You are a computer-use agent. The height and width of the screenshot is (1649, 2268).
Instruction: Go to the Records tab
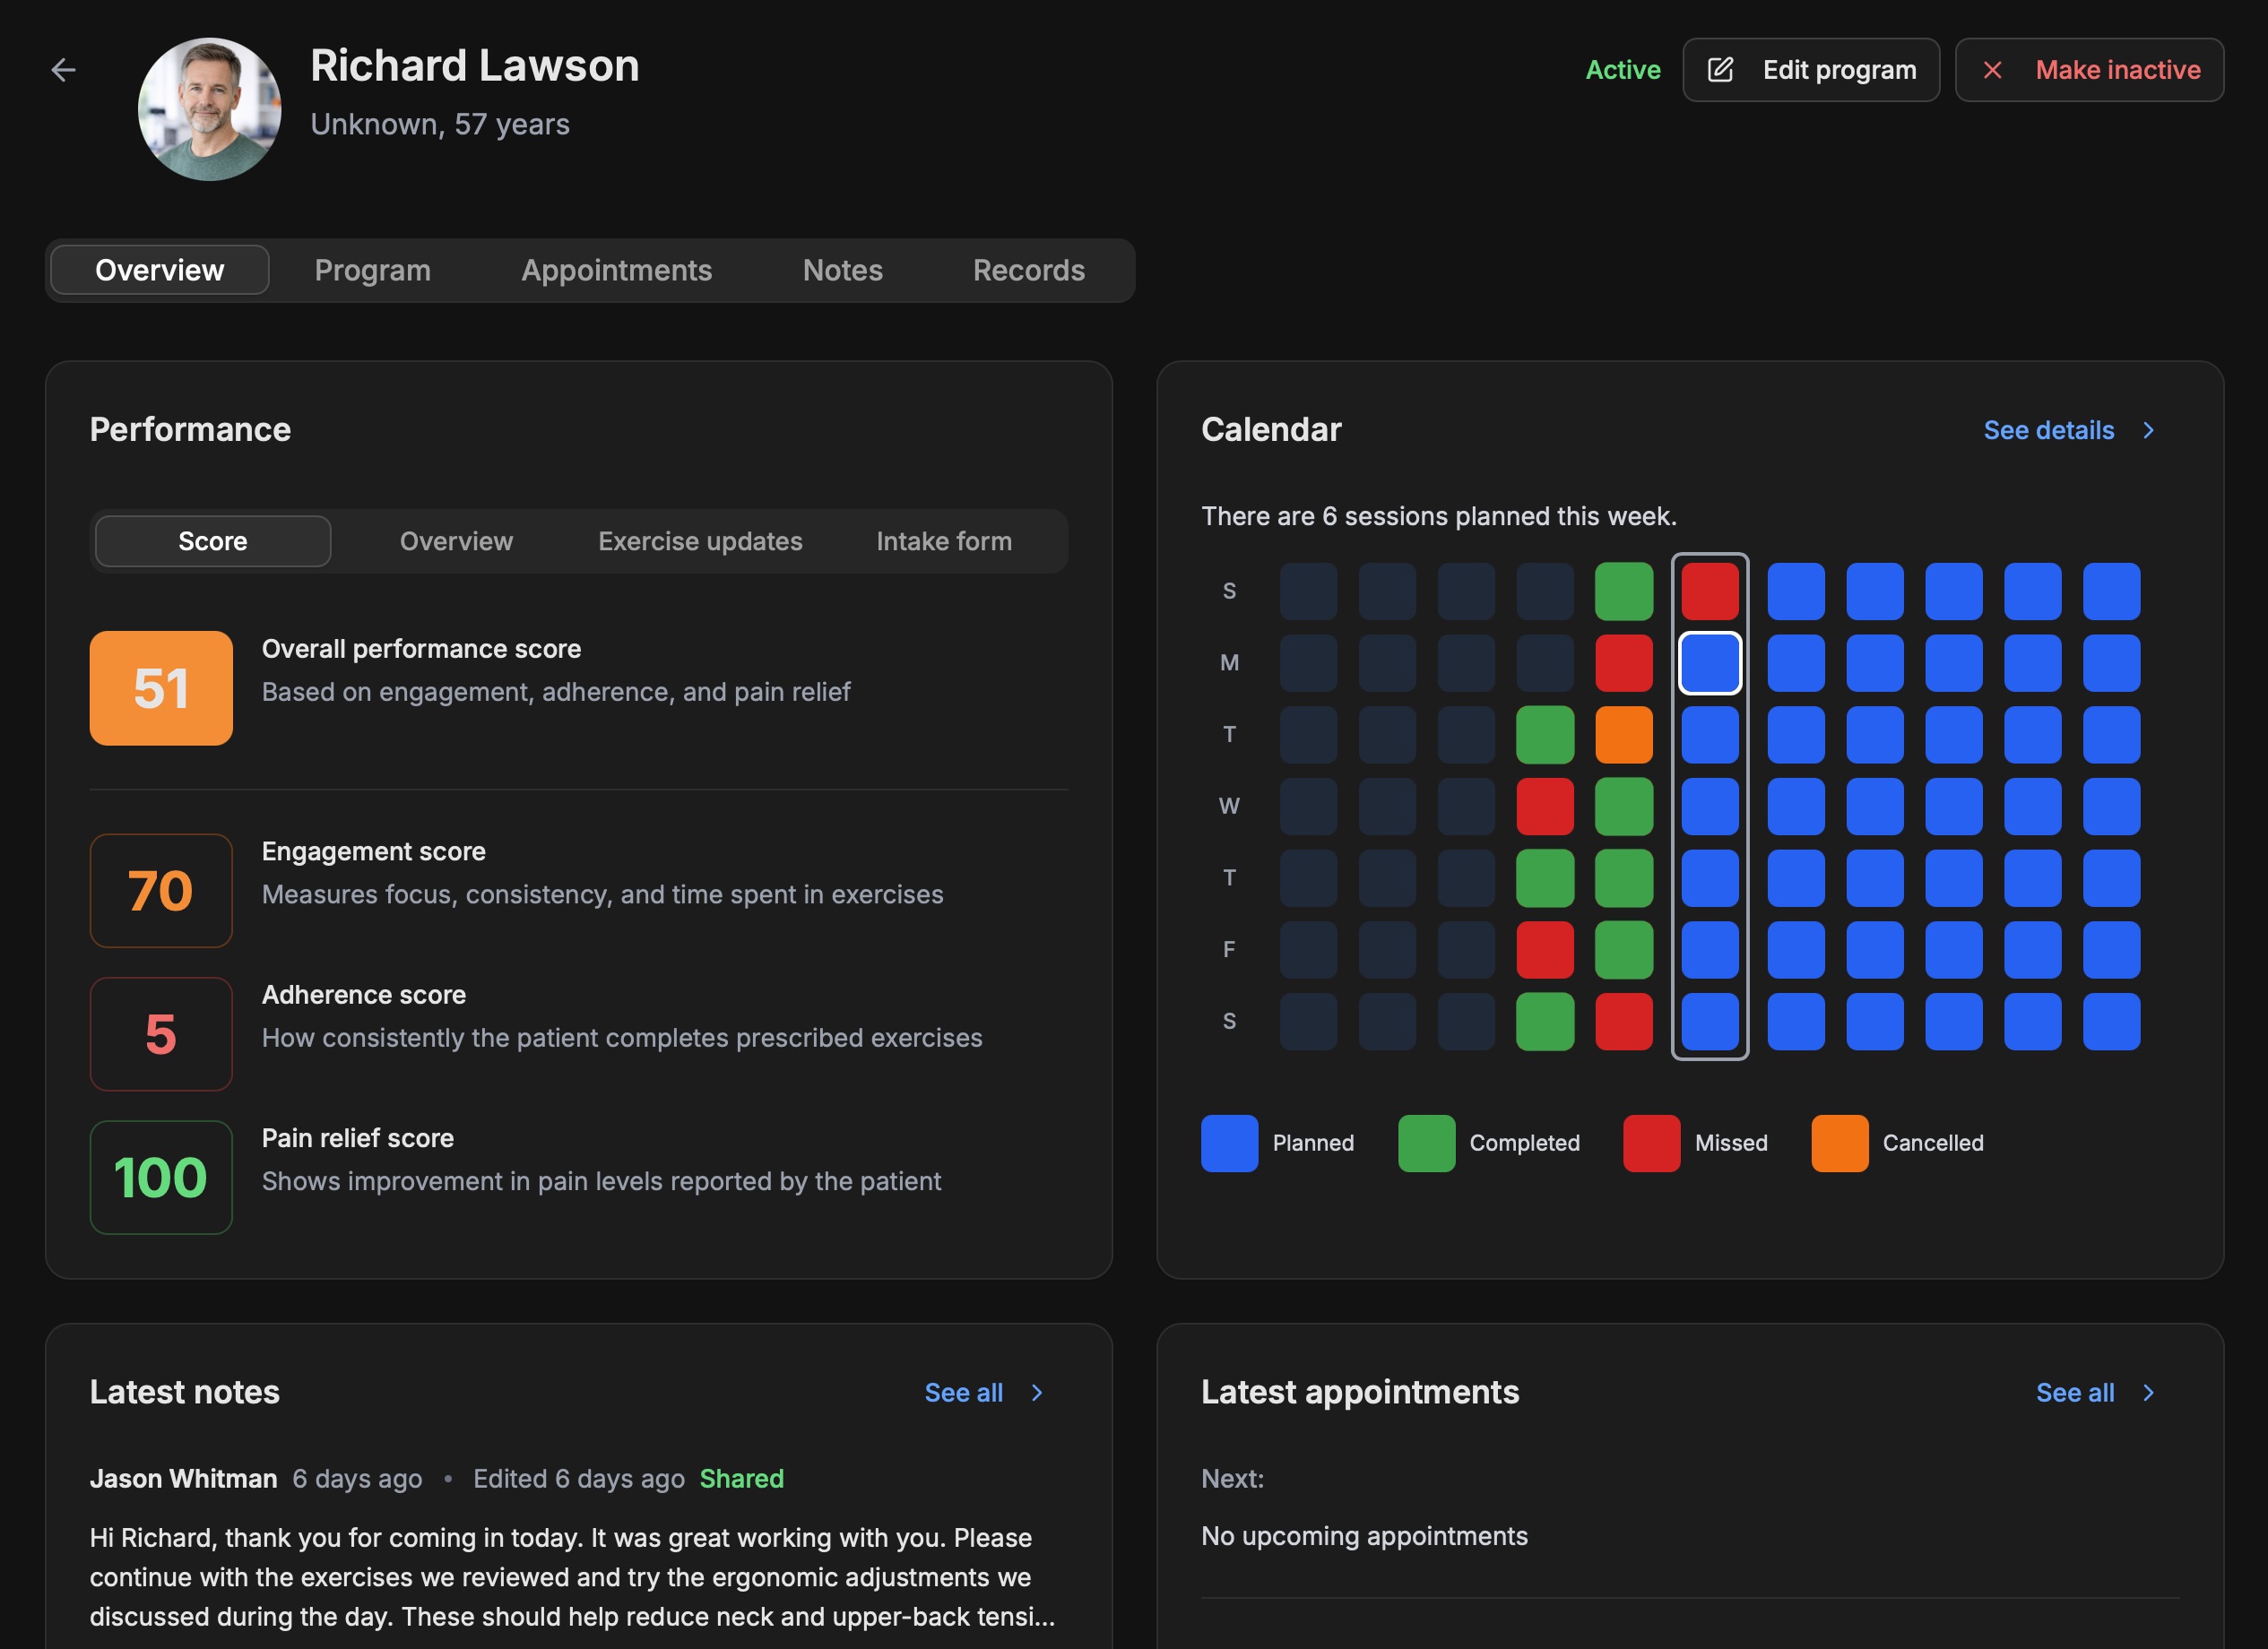(x=1028, y=270)
